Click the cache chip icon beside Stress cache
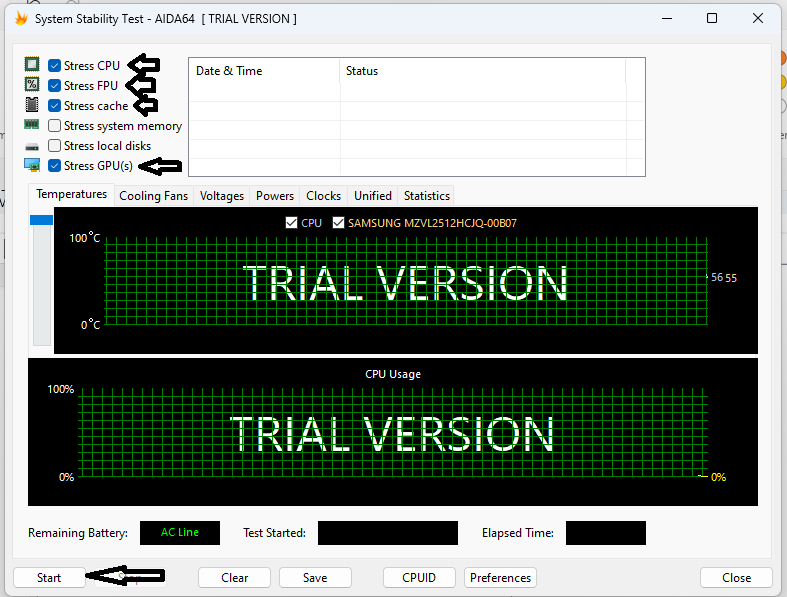 (32, 104)
